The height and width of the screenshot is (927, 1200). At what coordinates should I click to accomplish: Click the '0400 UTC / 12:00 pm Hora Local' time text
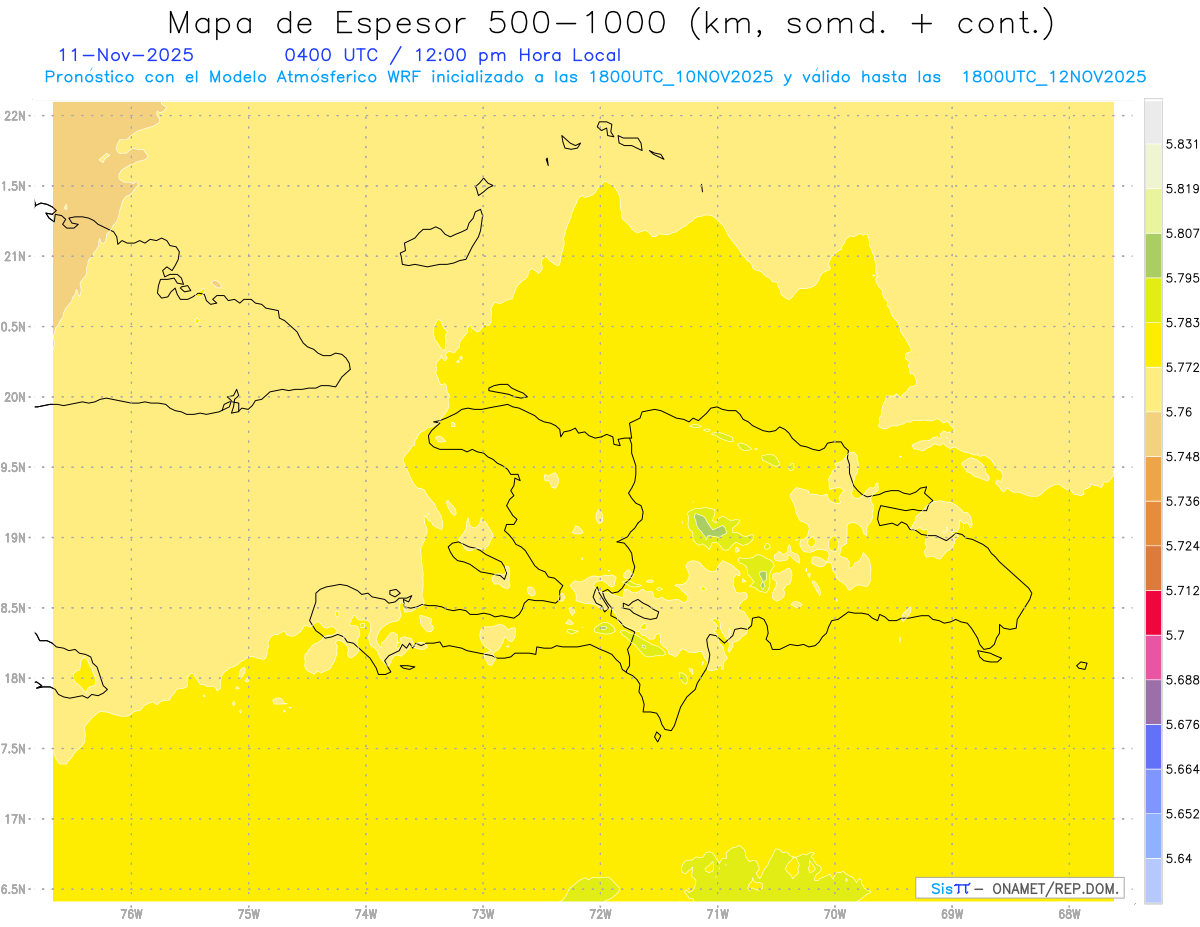(x=453, y=56)
